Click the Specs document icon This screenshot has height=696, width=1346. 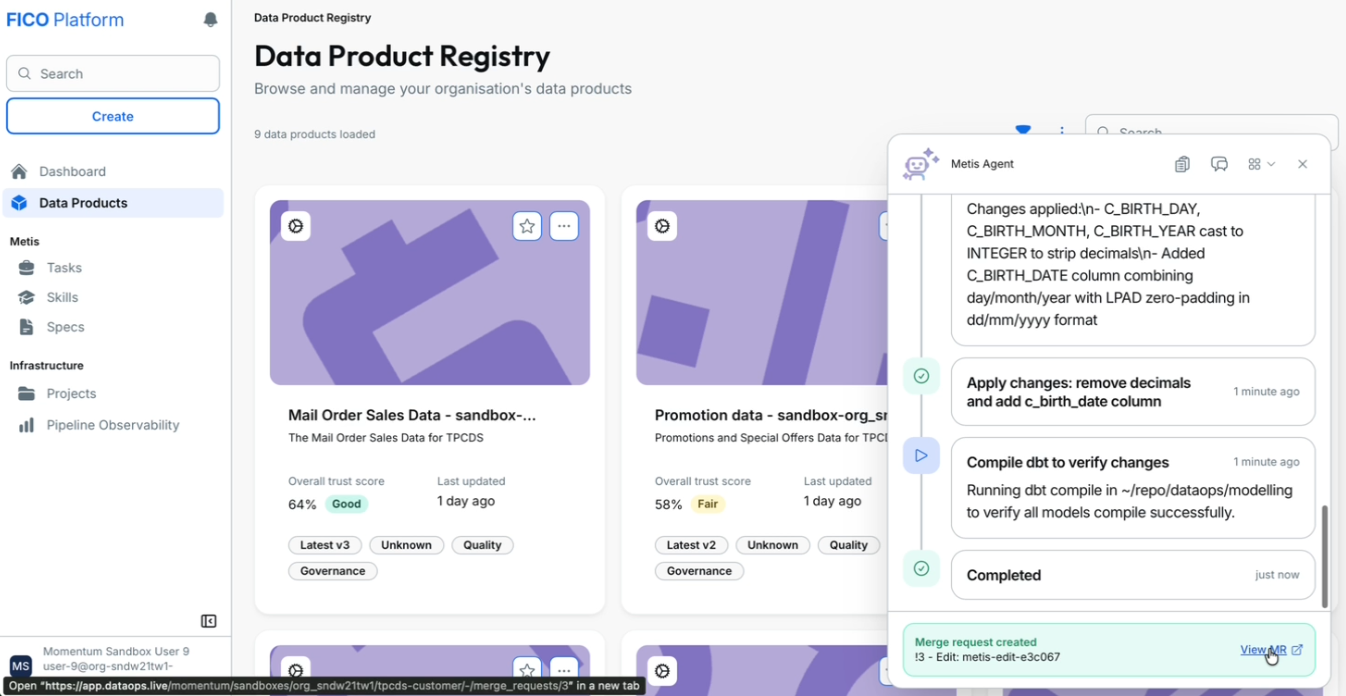tap(27, 327)
